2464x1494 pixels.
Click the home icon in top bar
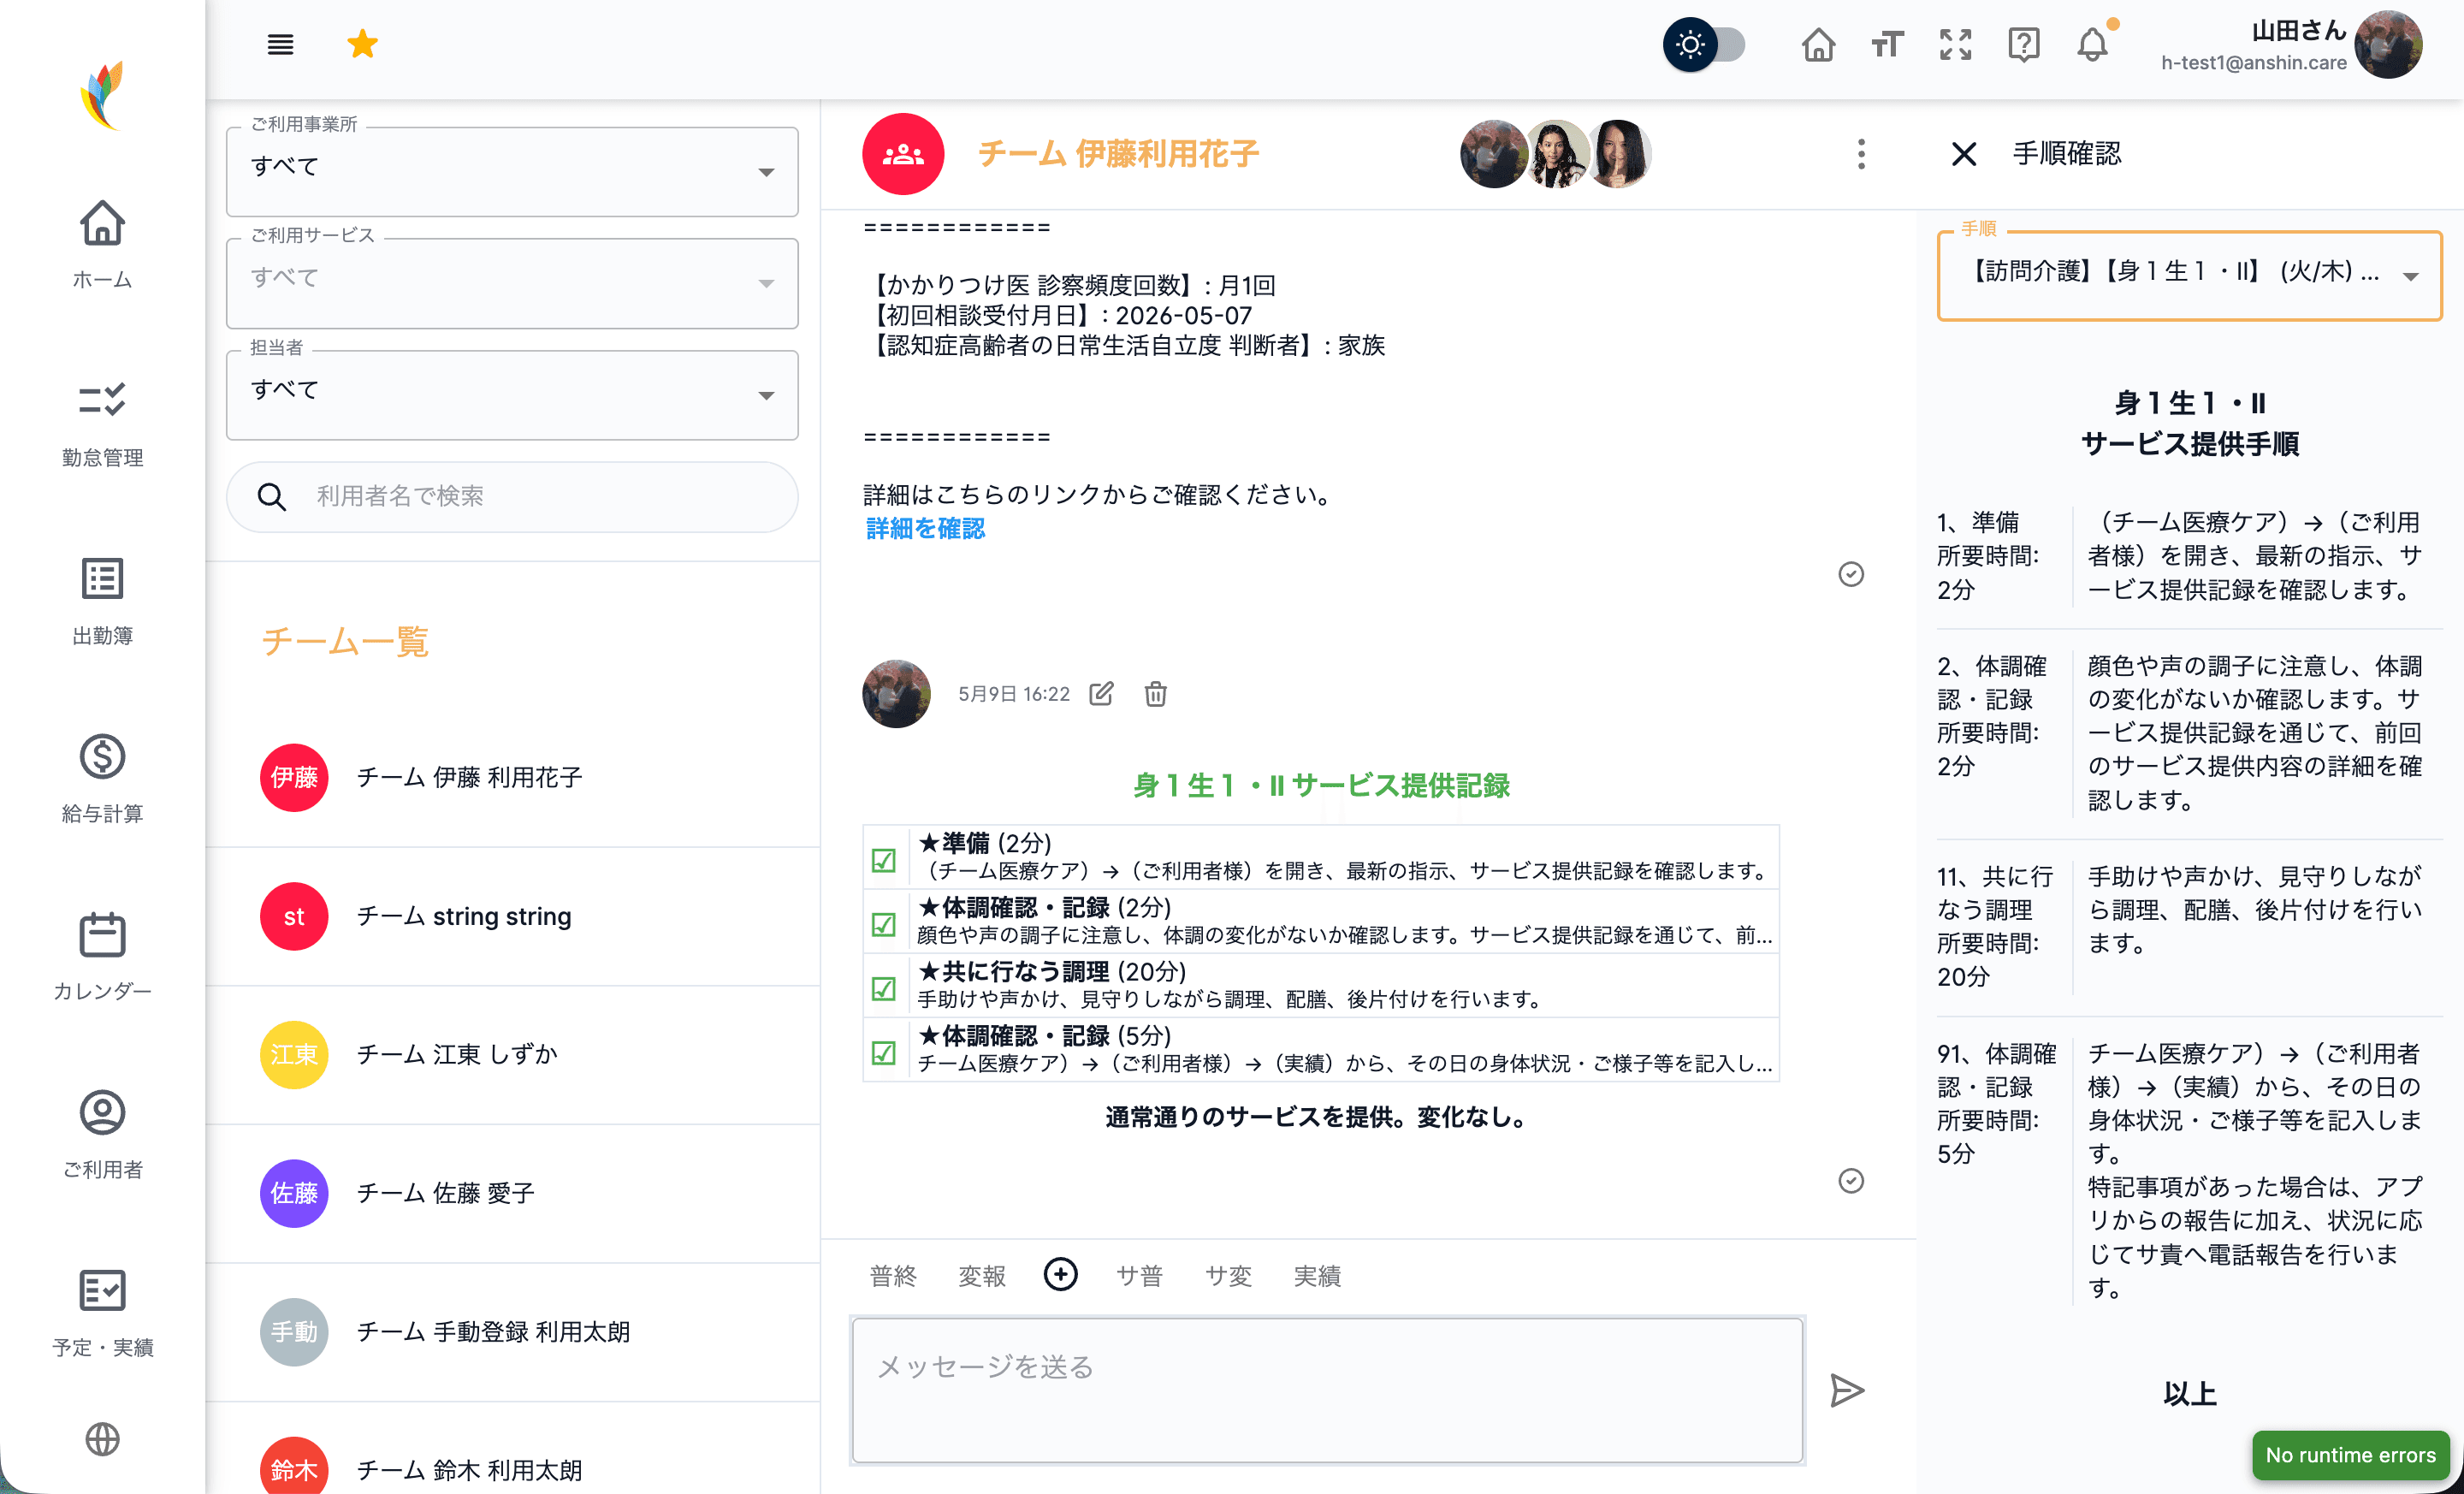pos(1818,45)
